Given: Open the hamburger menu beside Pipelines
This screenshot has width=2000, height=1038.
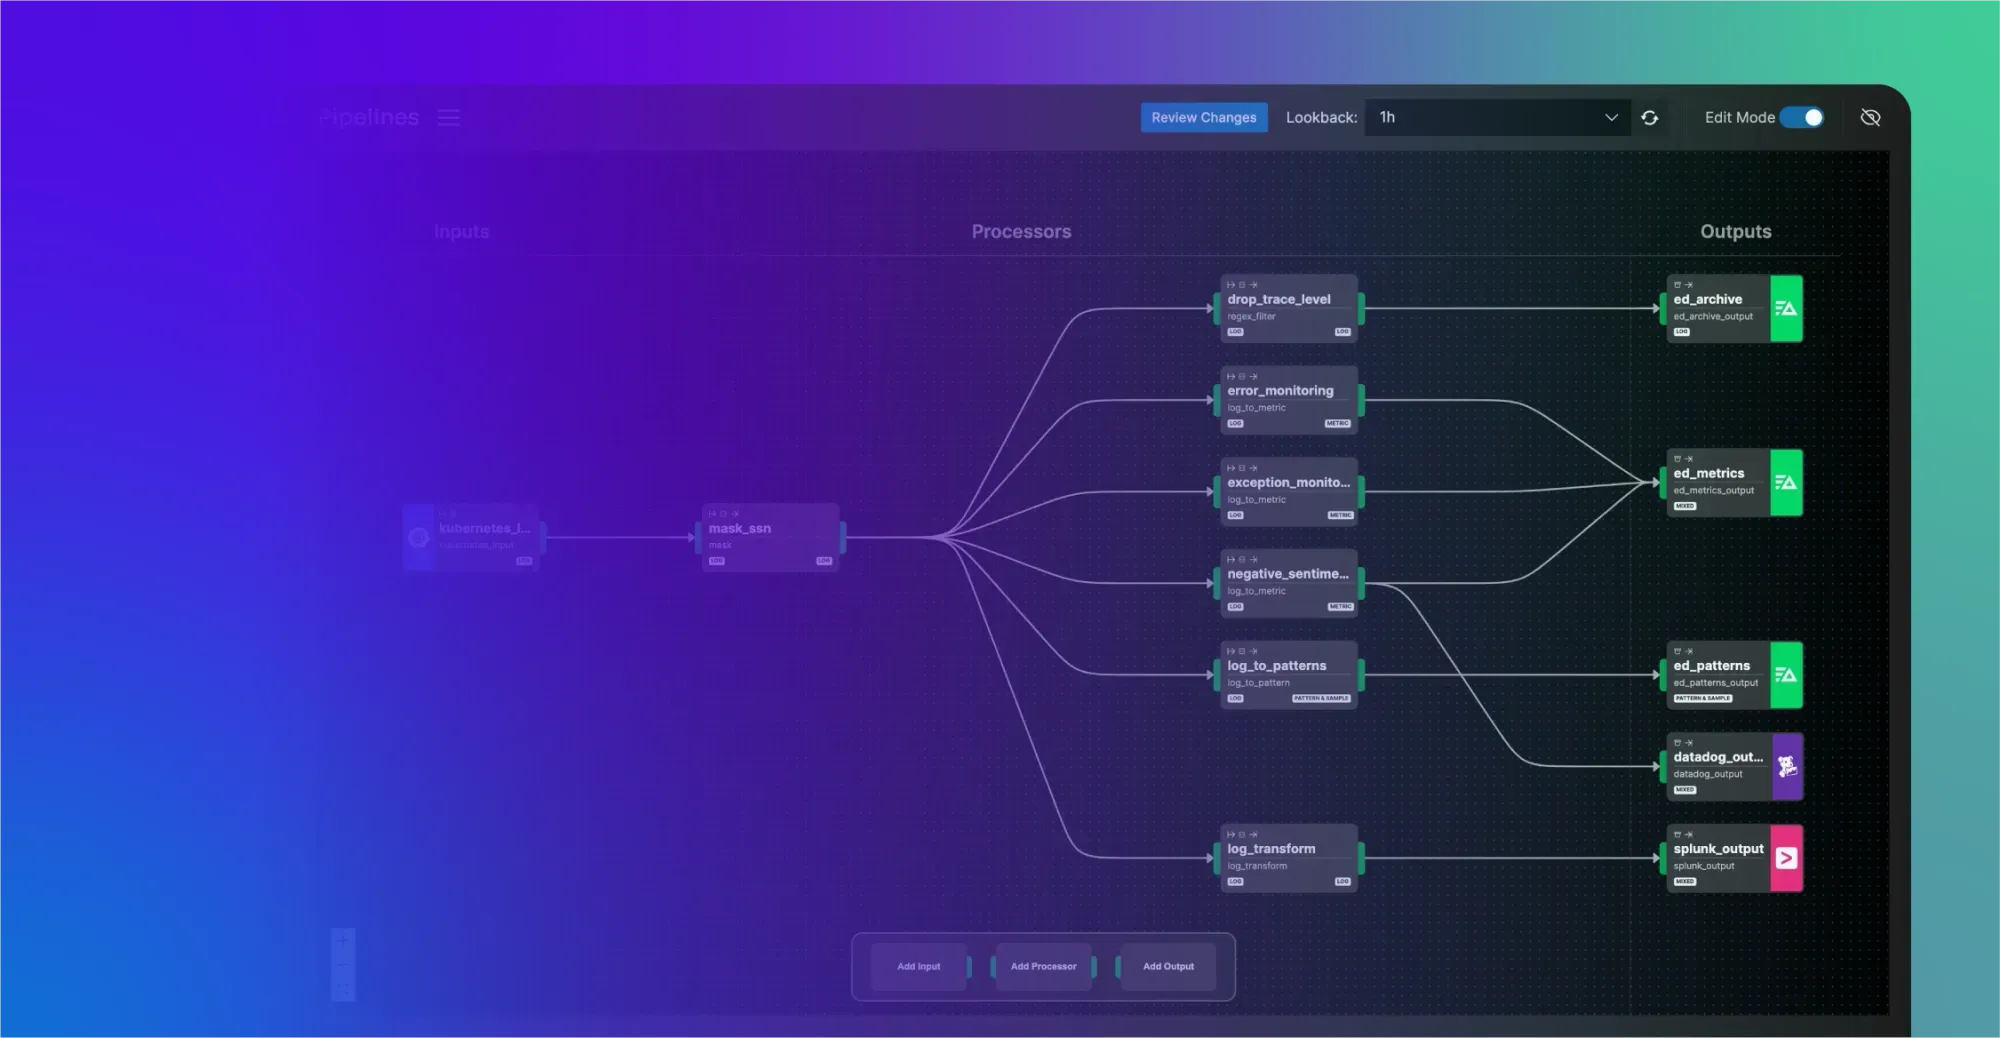Looking at the screenshot, I should pyautogui.click(x=448, y=117).
